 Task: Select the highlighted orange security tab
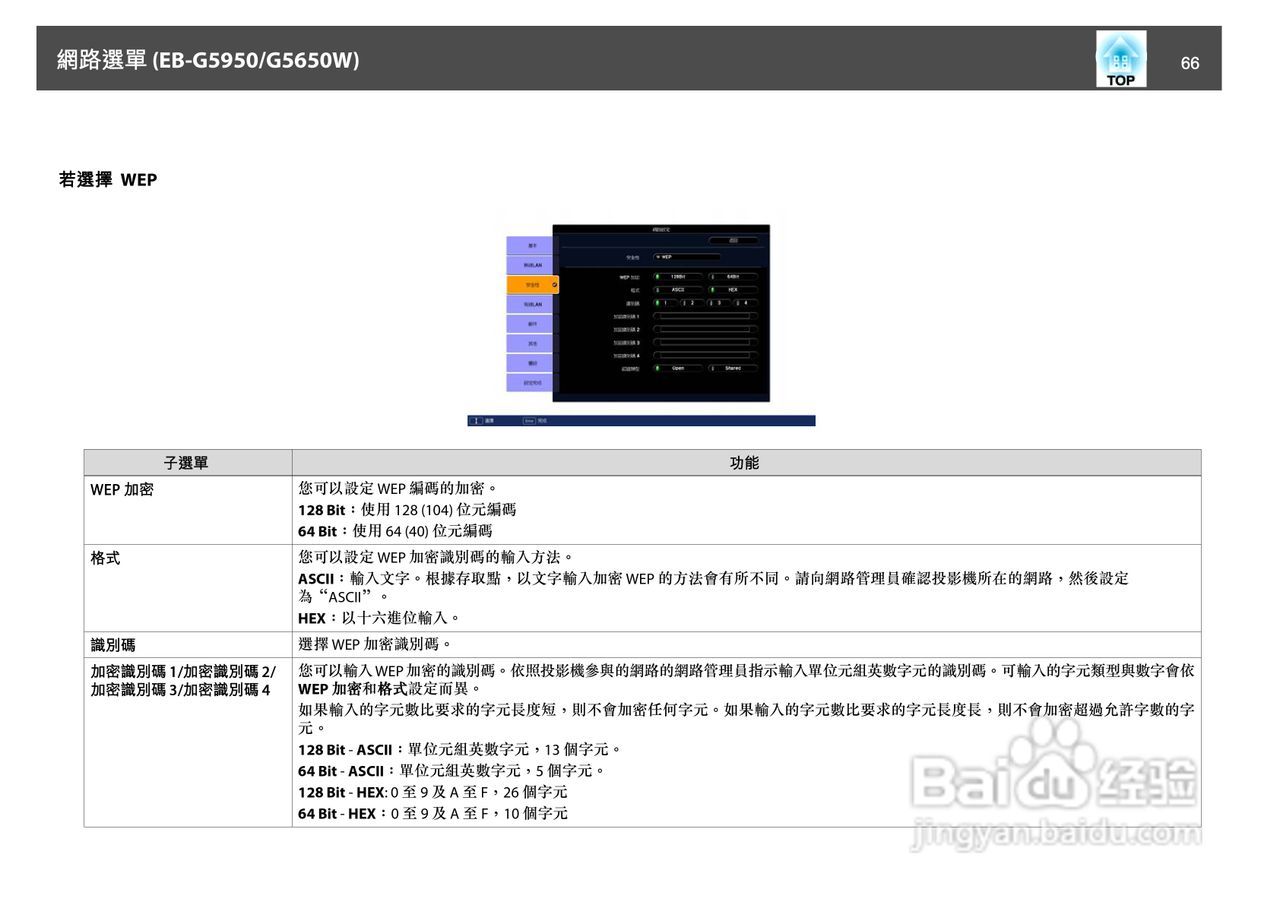[x=532, y=285]
